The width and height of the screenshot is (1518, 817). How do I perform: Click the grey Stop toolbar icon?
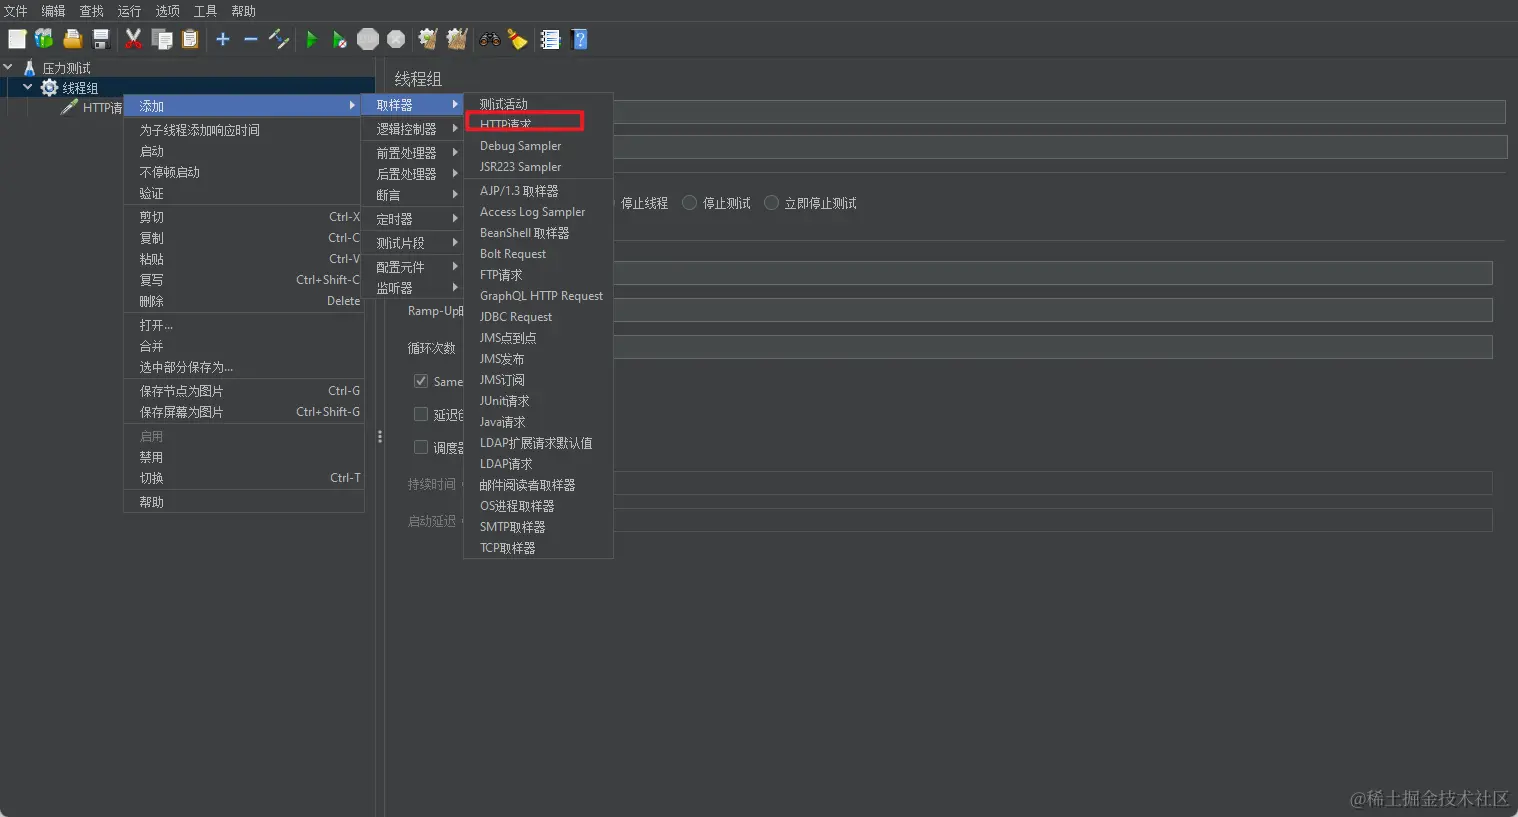(x=368, y=39)
